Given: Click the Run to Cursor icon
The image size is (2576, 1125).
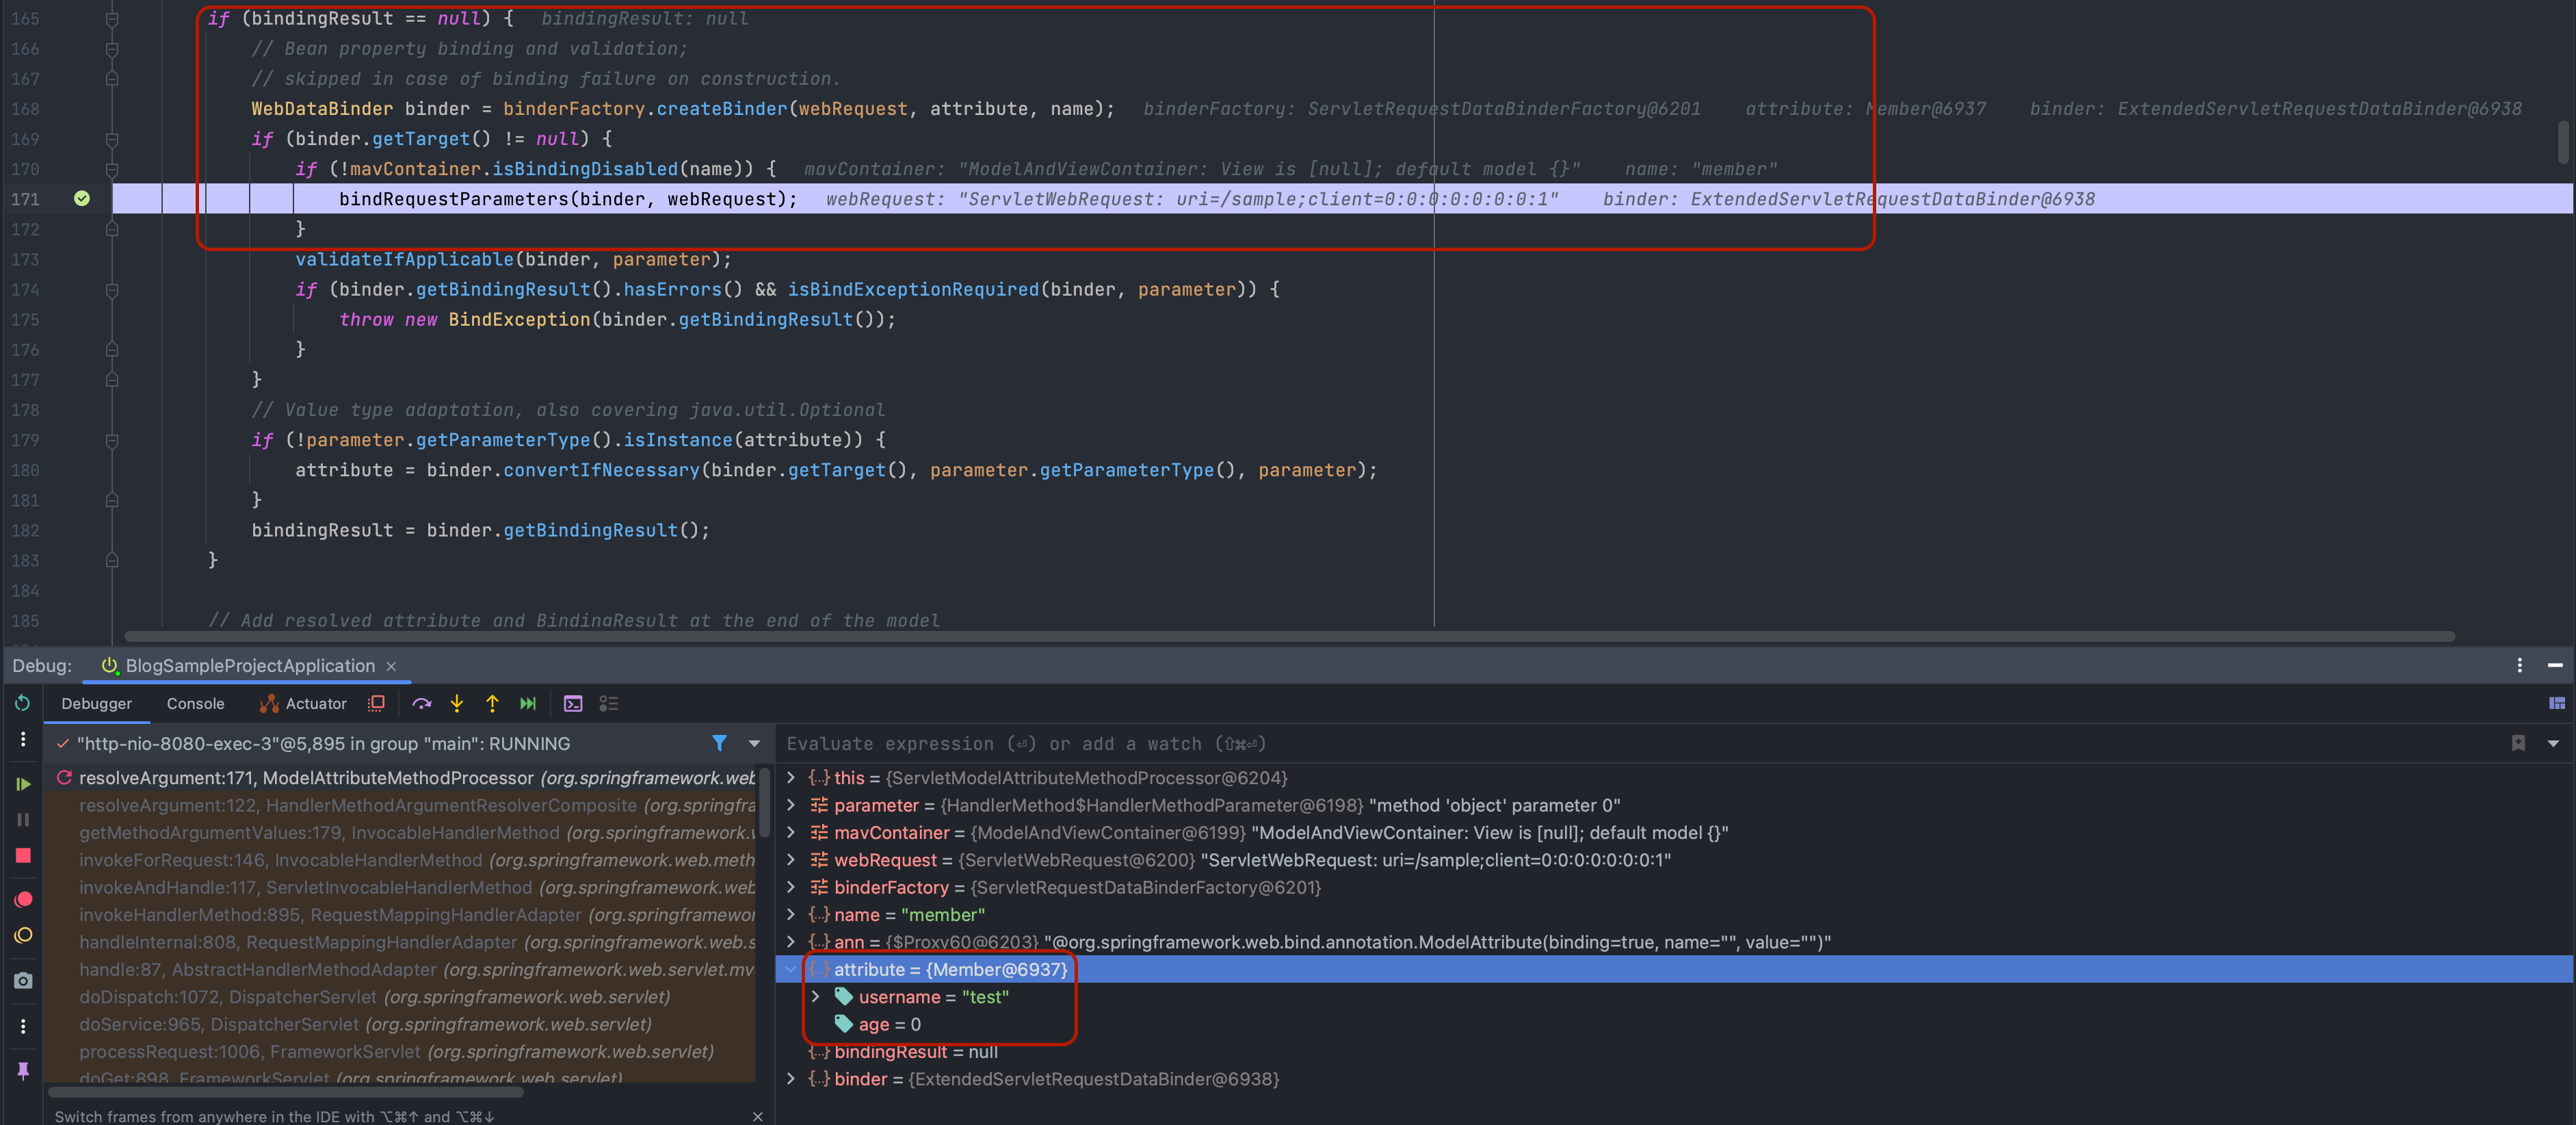Looking at the screenshot, I should (x=528, y=704).
